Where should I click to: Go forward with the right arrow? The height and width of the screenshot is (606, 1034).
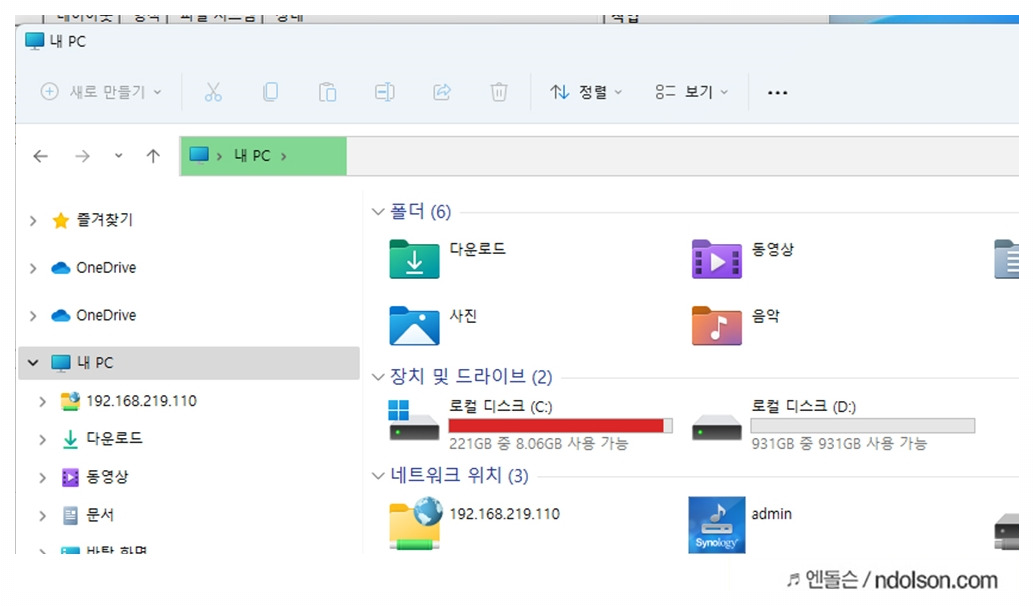tap(82, 156)
